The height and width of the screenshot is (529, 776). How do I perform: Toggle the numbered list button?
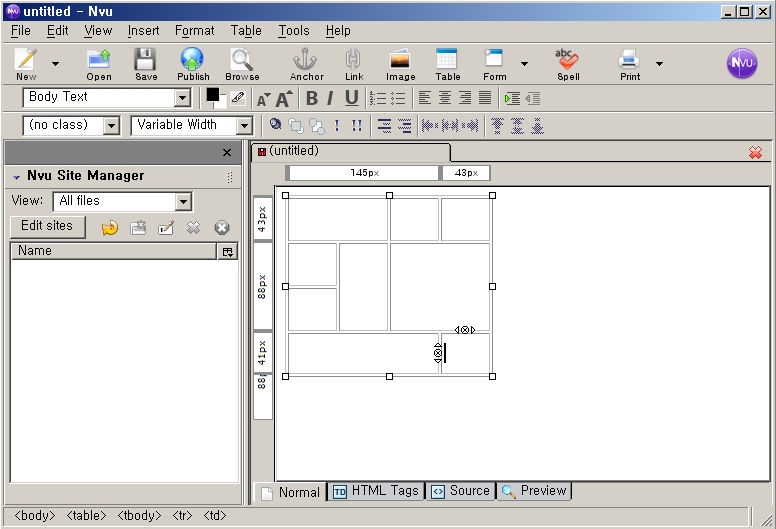coord(379,98)
